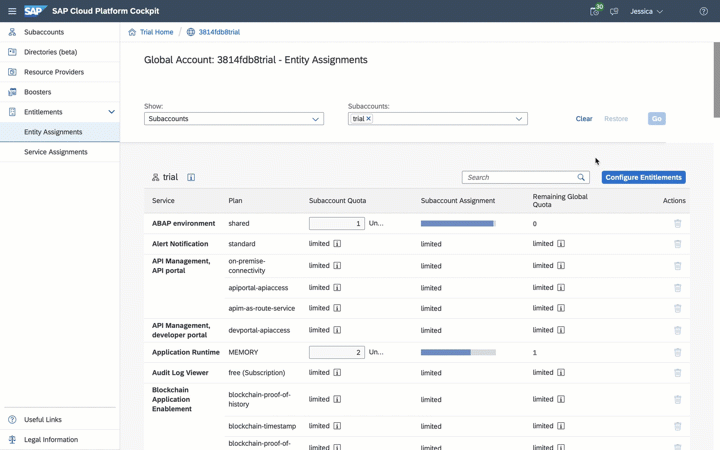Delete the blockchain-proof-of-history entitlement
Image resolution: width=720 pixels, height=450 pixels.
(677, 399)
